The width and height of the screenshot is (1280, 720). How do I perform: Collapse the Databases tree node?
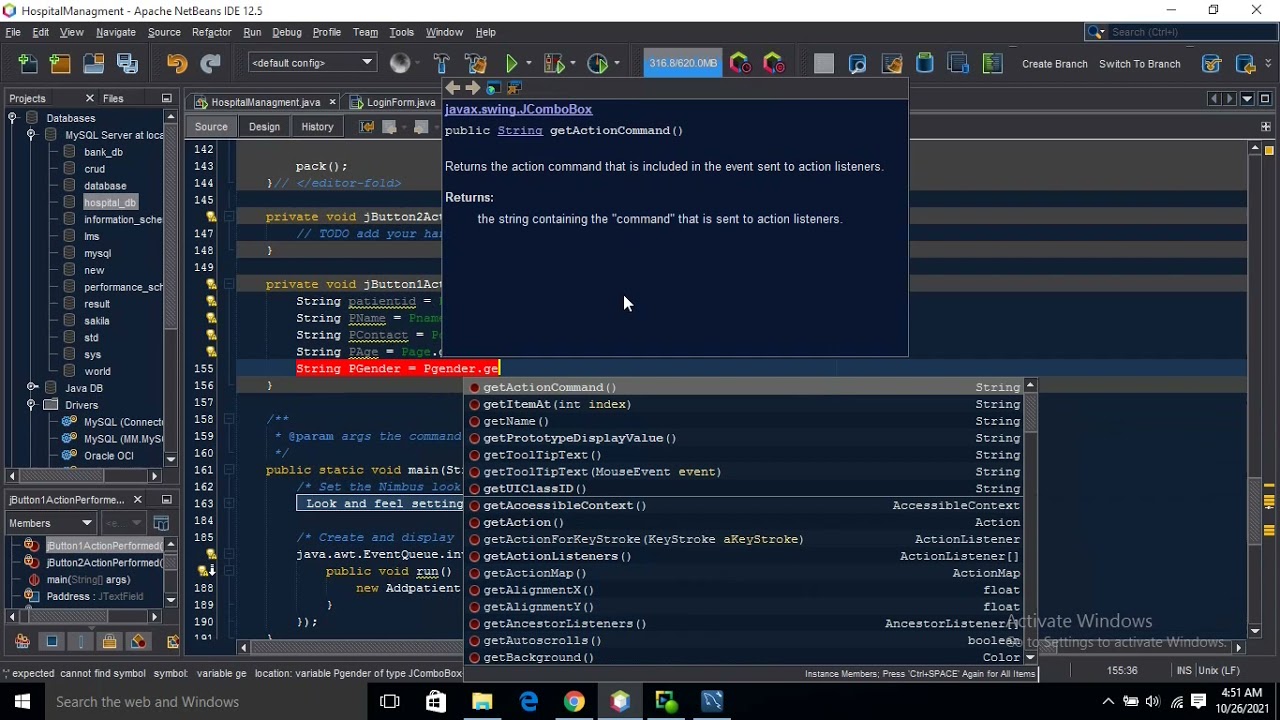pos(13,118)
